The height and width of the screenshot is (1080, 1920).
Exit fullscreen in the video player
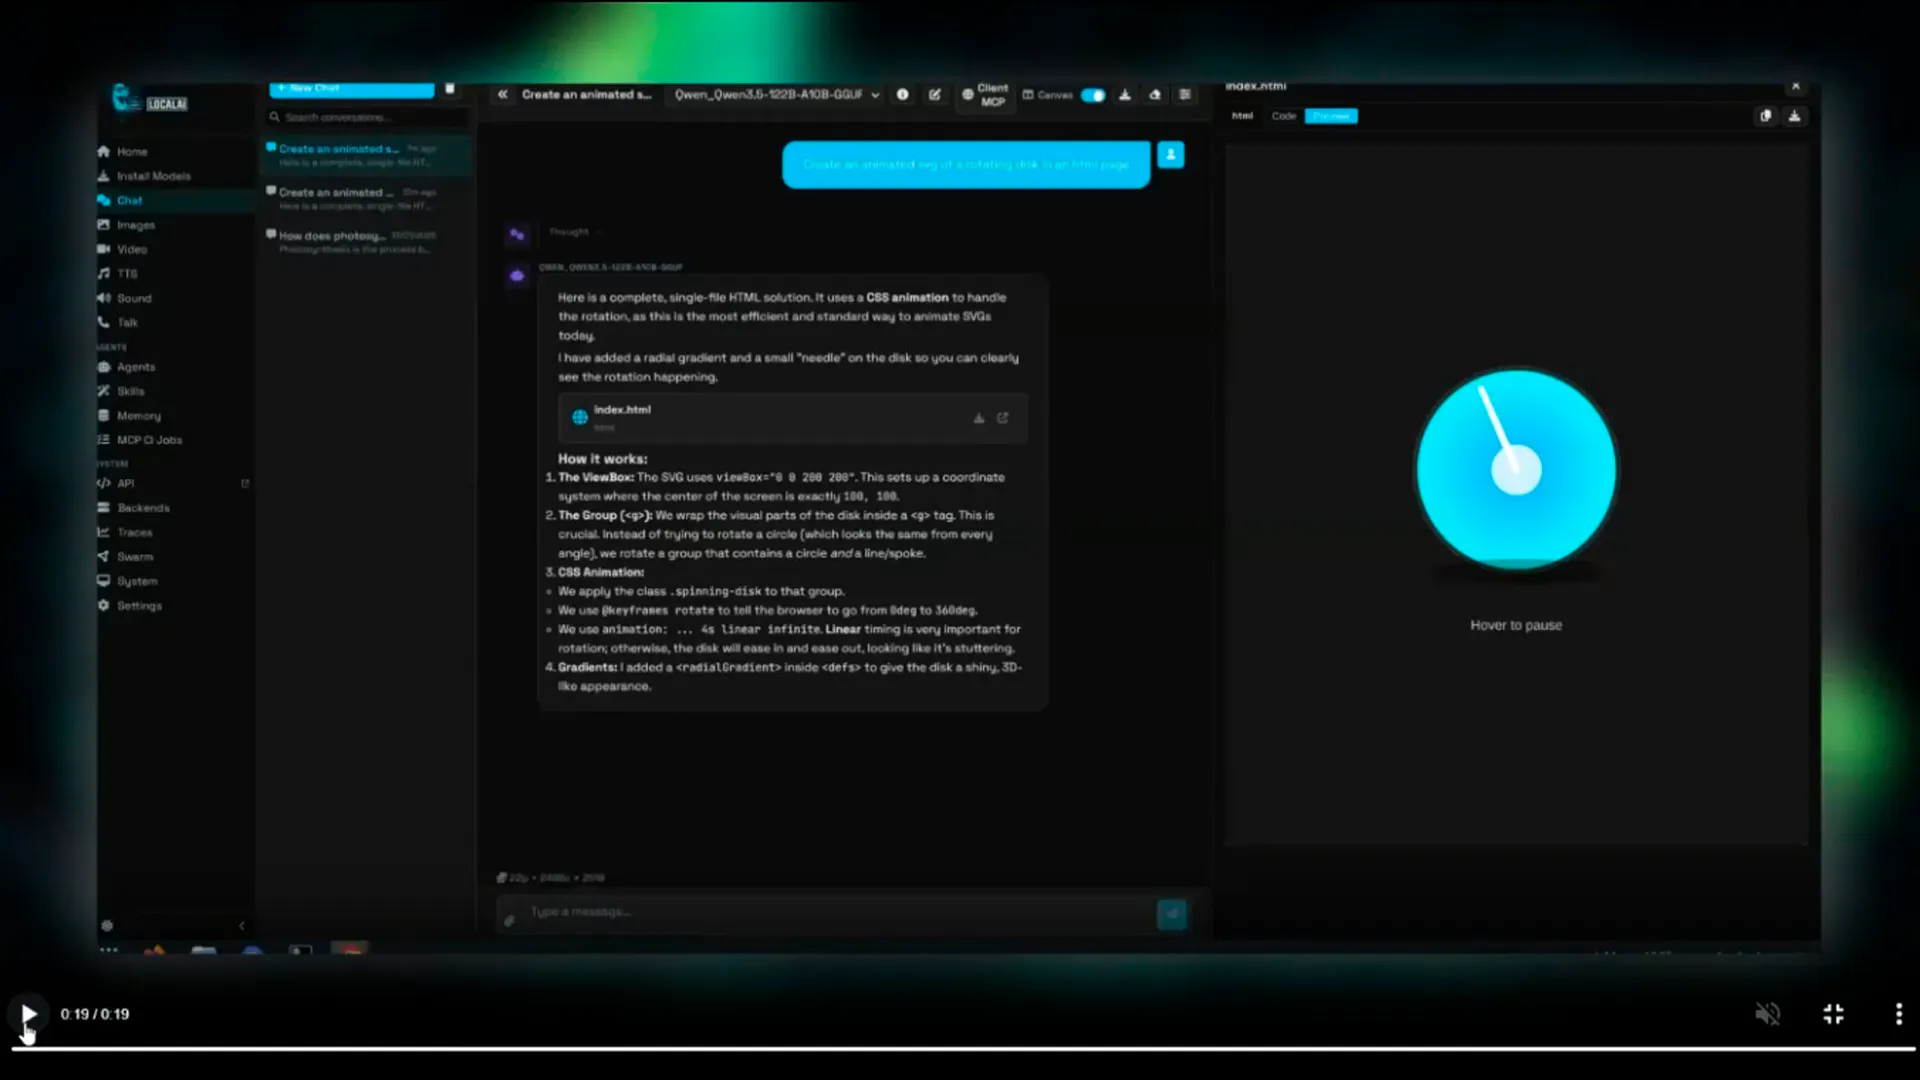(1833, 1014)
